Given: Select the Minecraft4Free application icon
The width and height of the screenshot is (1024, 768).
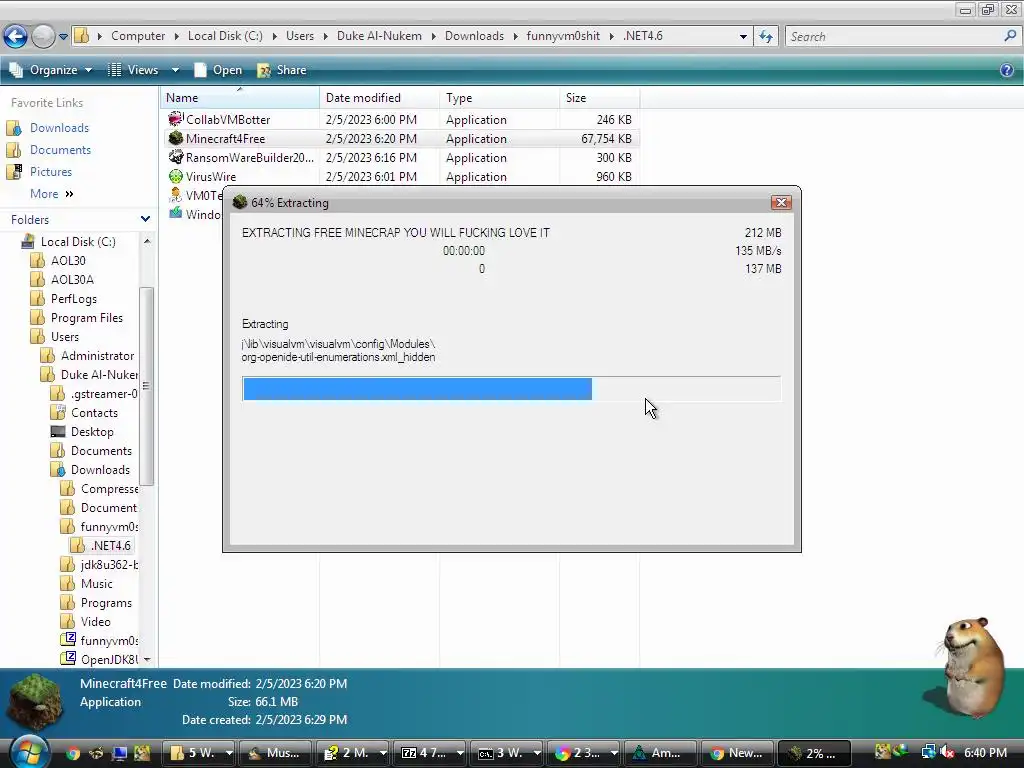Looking at the screenshot, I should (x=176, y=138).
